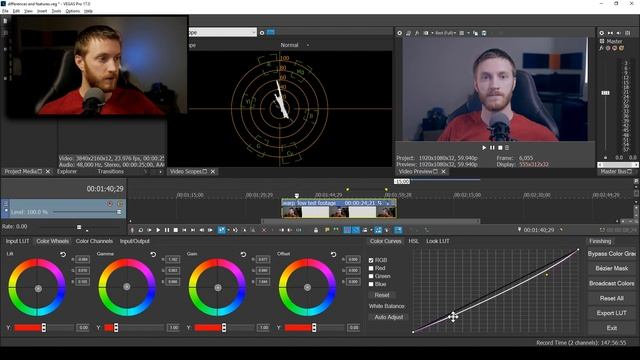Reset the Gamma color wheel
The image size is (640, 360).
[x=153, y=254]
